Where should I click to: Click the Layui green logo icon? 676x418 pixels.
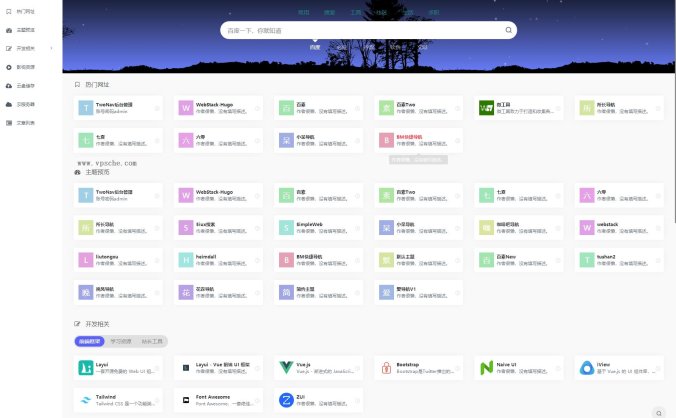[86, 369]
